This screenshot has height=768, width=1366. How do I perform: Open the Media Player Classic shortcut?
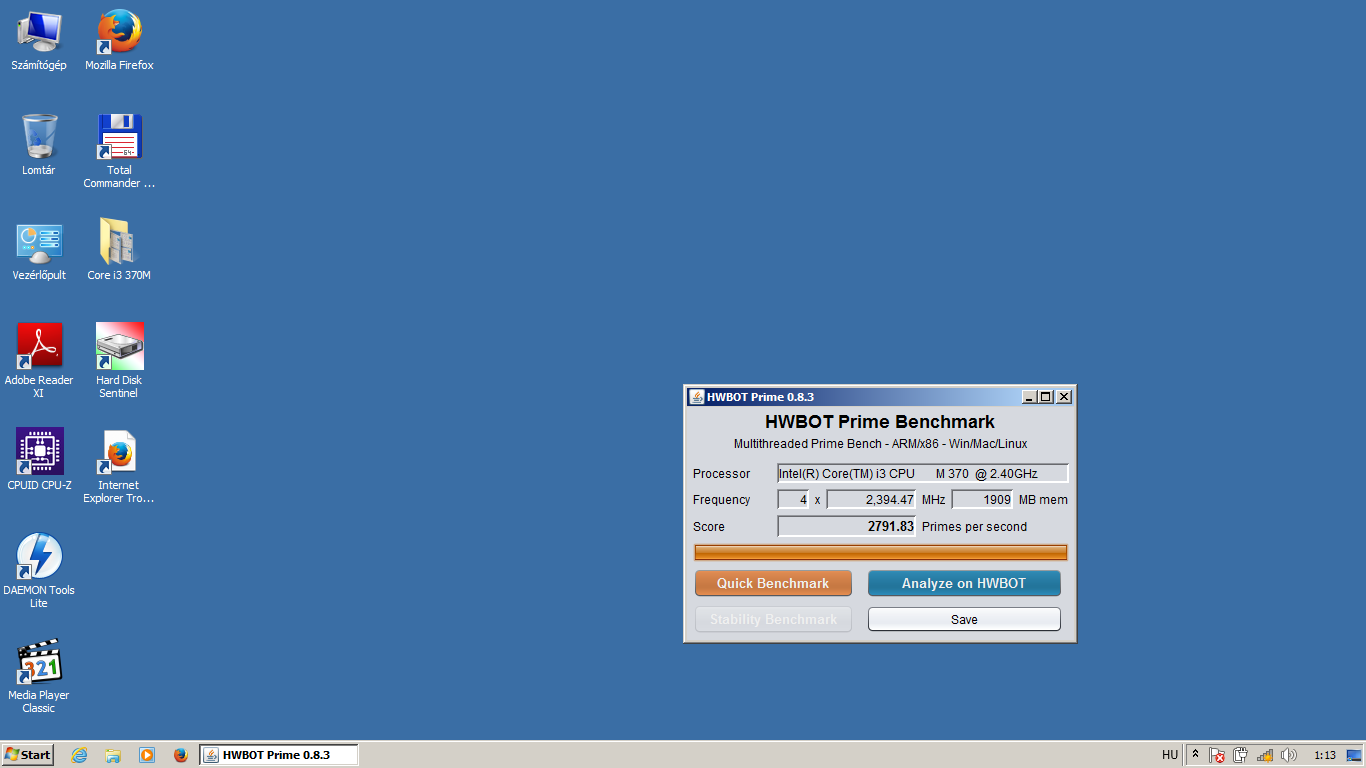(x=39, y=676)
